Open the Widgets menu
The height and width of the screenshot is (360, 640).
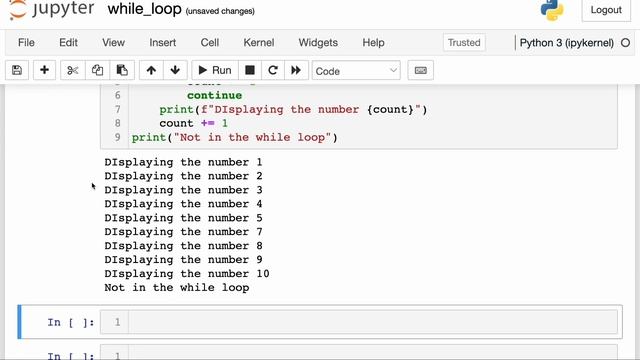(318, 42)
